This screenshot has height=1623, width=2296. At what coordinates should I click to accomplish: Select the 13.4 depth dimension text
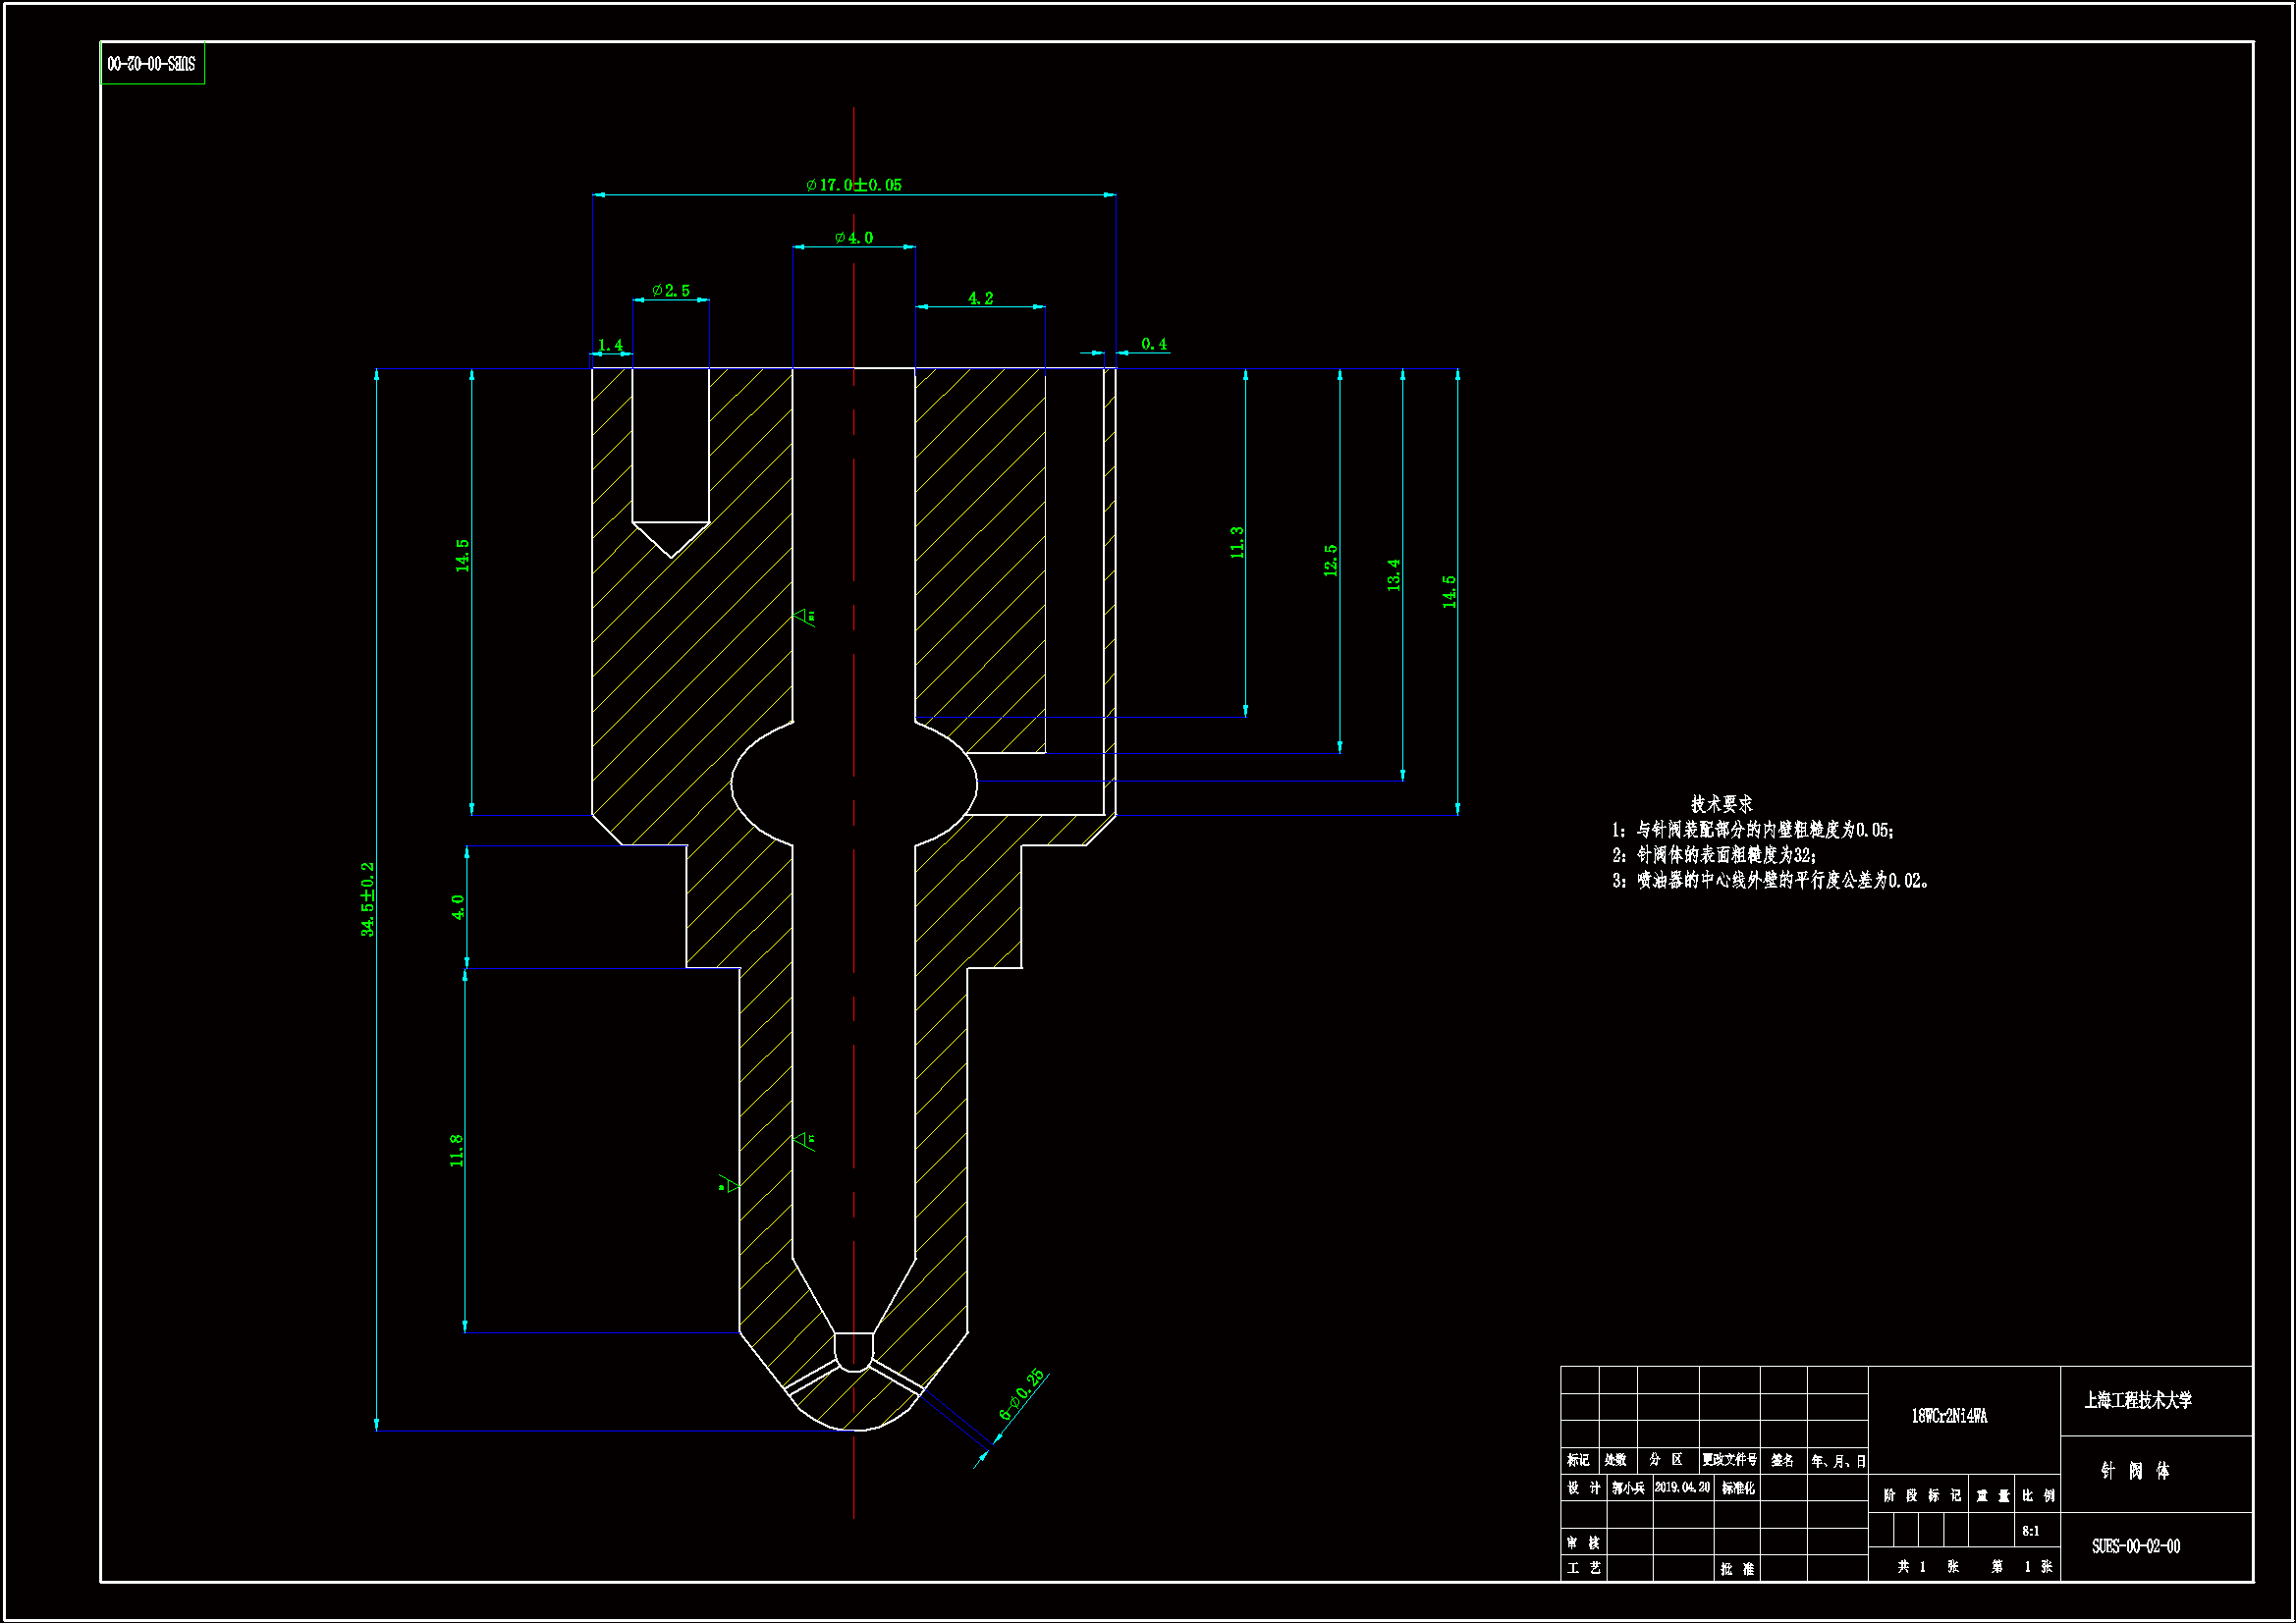tap(1393, 575)
